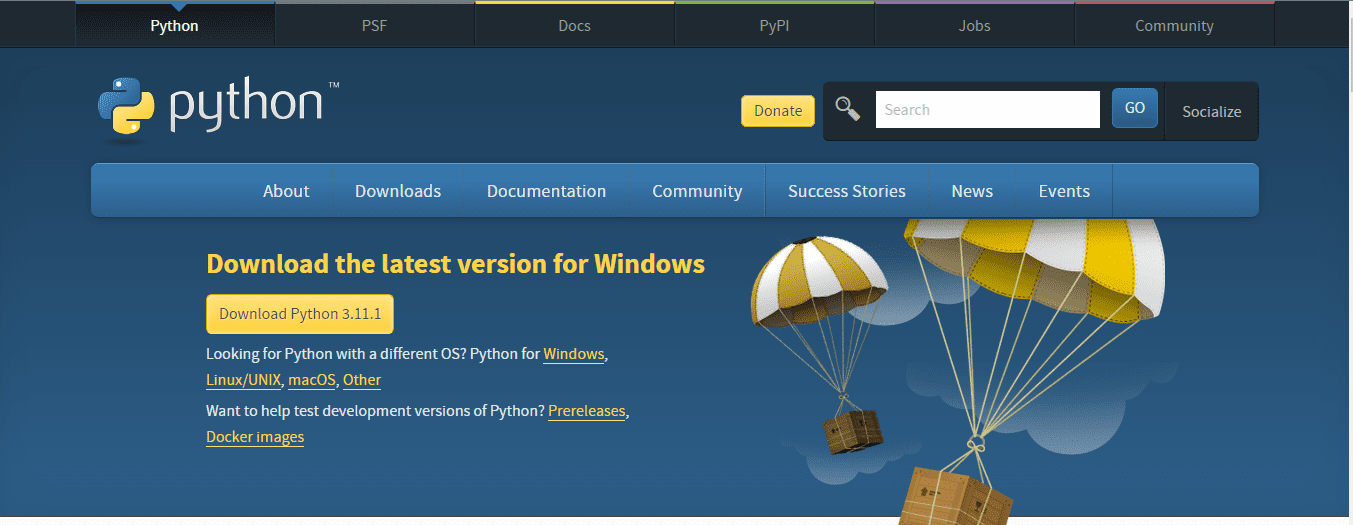Select the Python top tab
1353x525 pixels.
(x=174, y=25)
